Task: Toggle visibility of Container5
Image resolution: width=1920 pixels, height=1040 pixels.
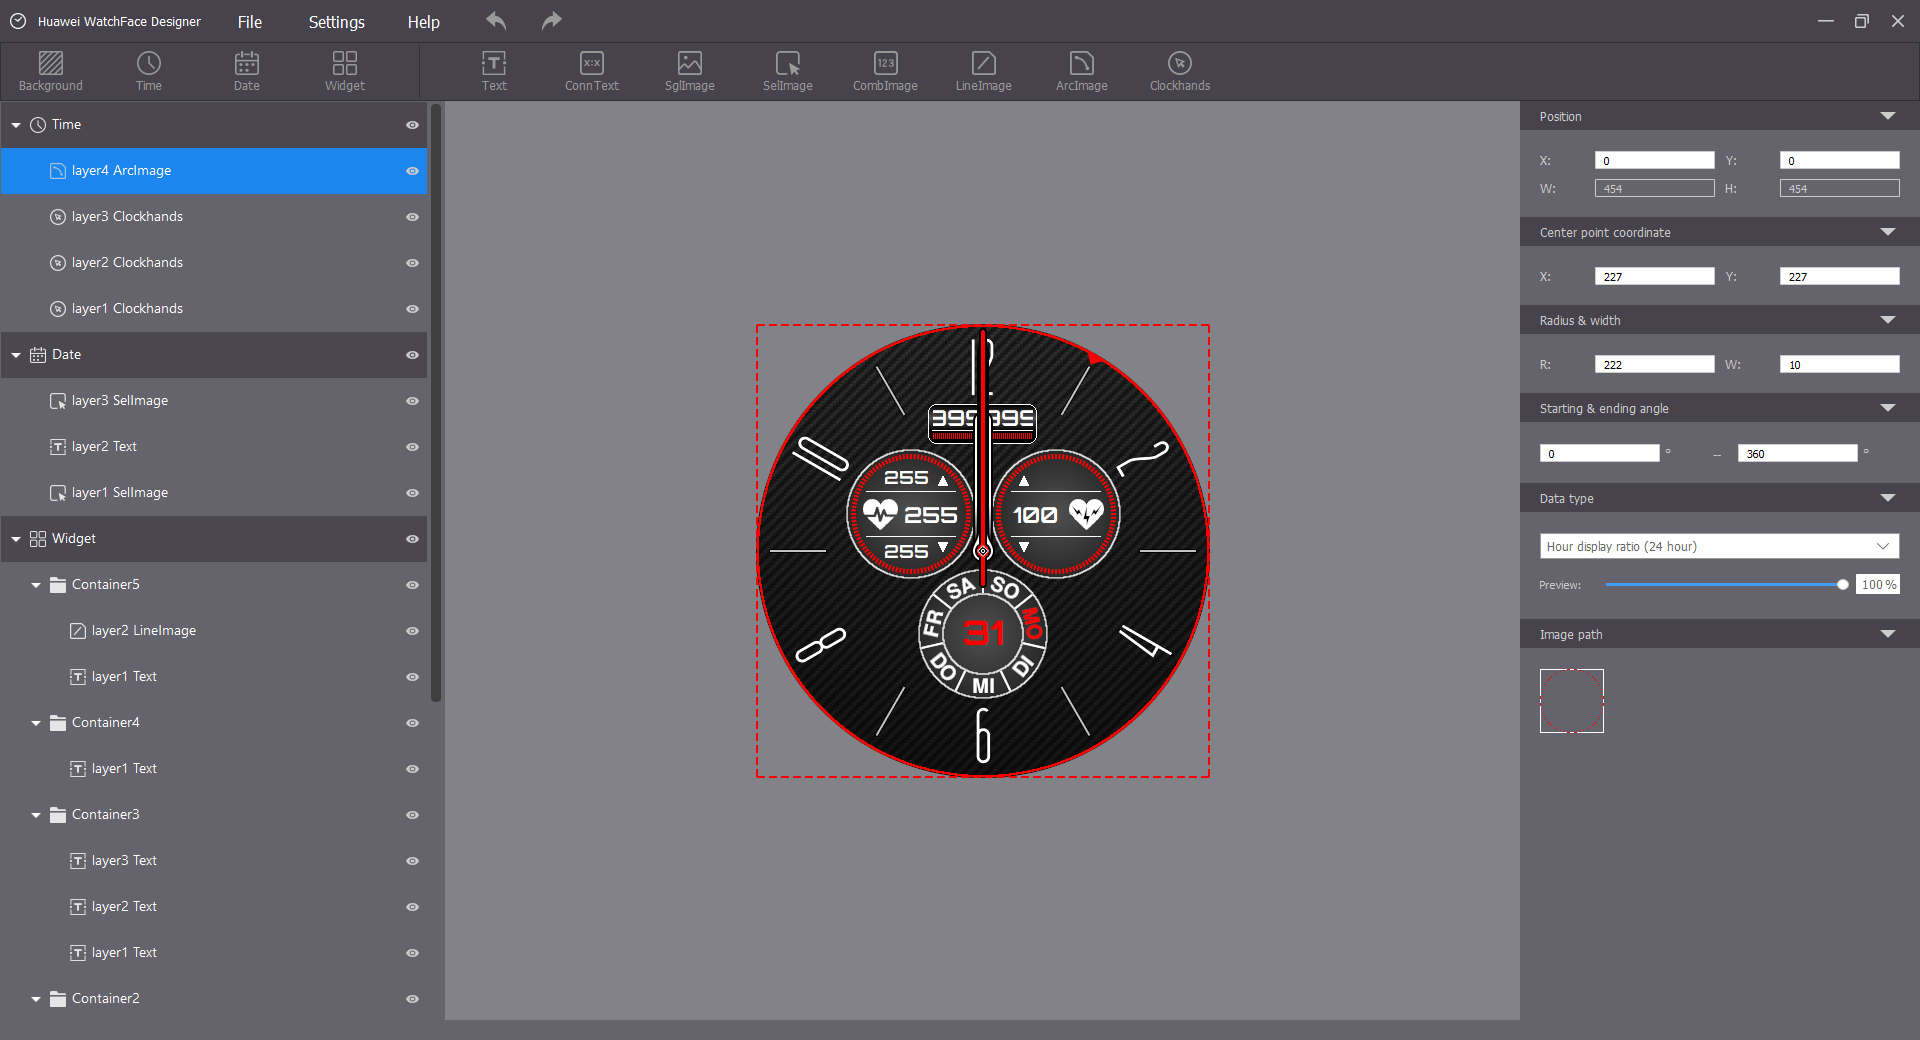Action: (412, 585)
